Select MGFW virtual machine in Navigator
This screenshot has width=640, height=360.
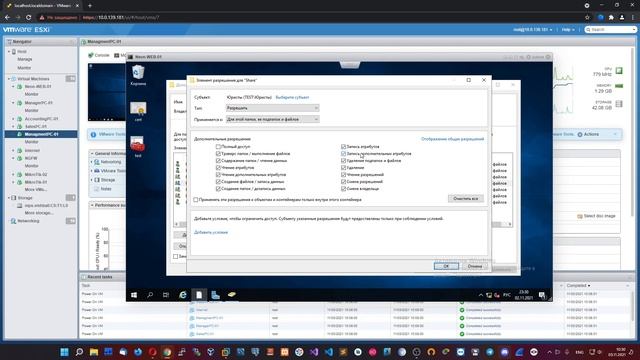coord(31,158)
